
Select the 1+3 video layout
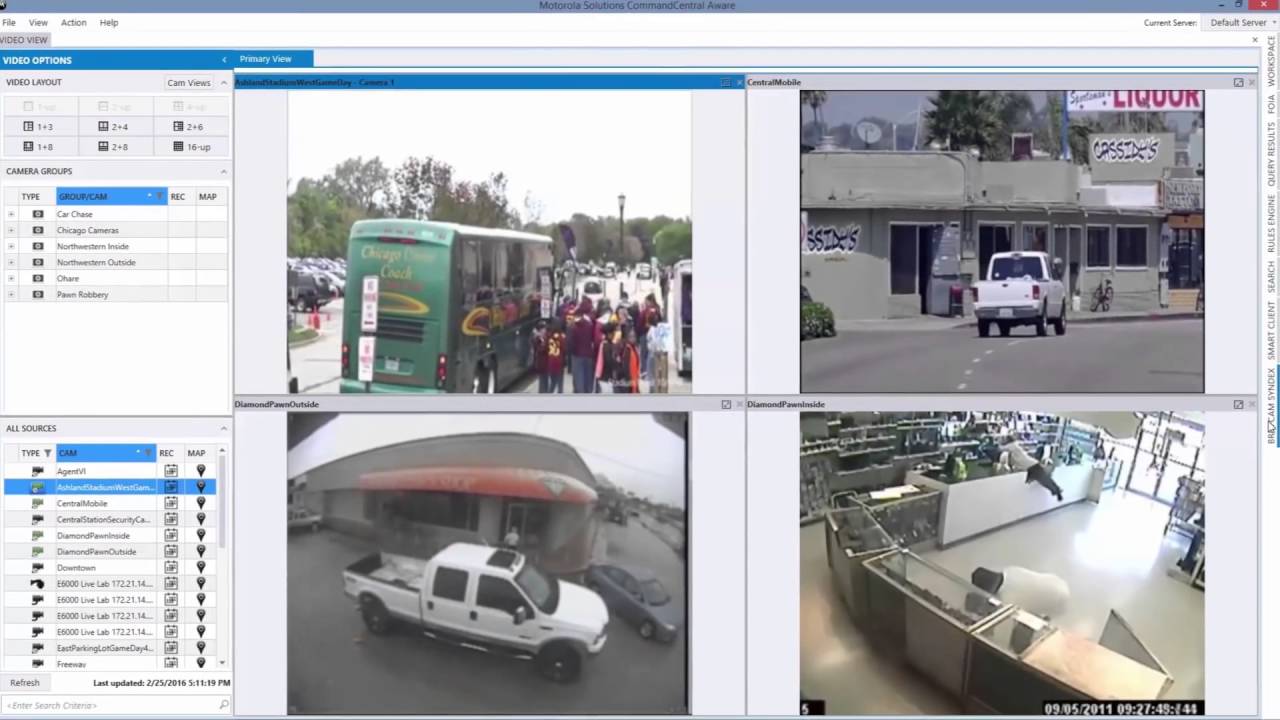(x=38, y=127)
